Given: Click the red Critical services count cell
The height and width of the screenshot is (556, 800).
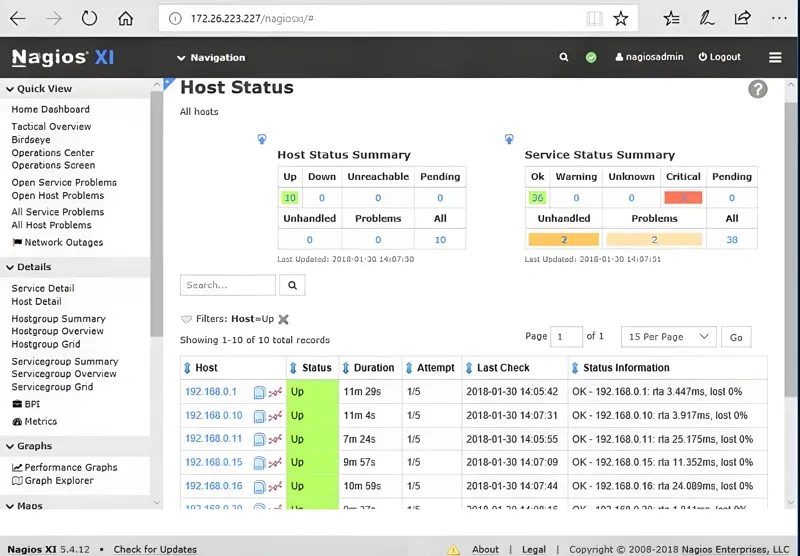Looking at the screenshot, I should click(683, 198).
